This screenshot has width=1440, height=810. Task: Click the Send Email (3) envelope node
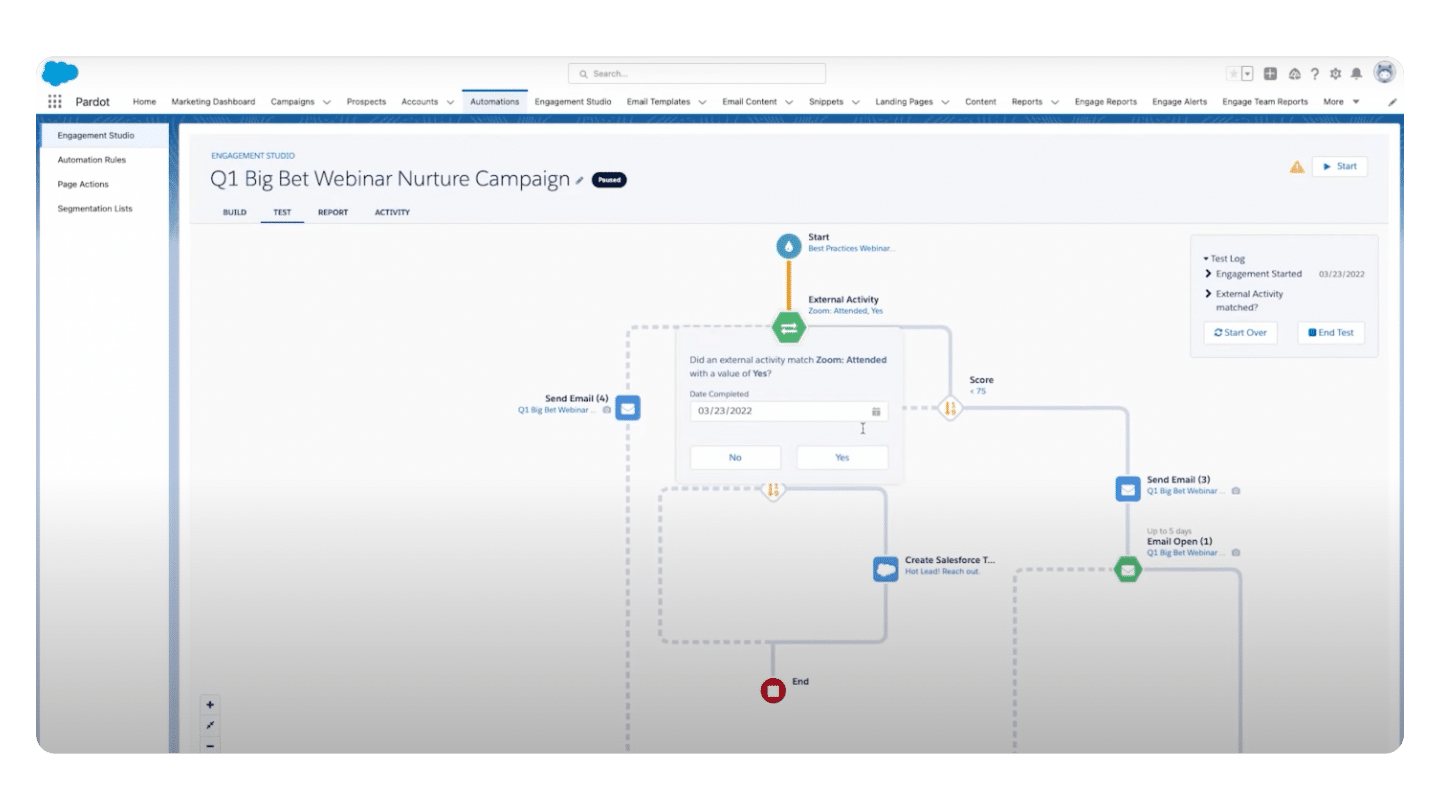coord(1128,489)
